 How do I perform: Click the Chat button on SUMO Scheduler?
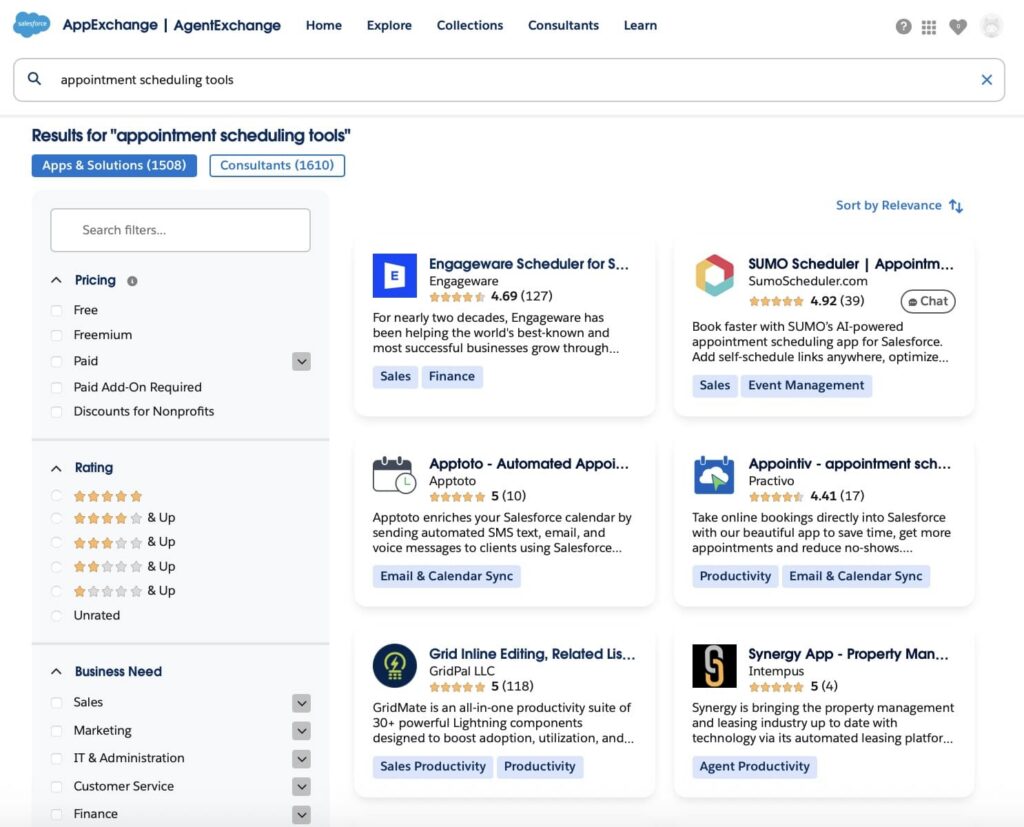coord(928,301)
